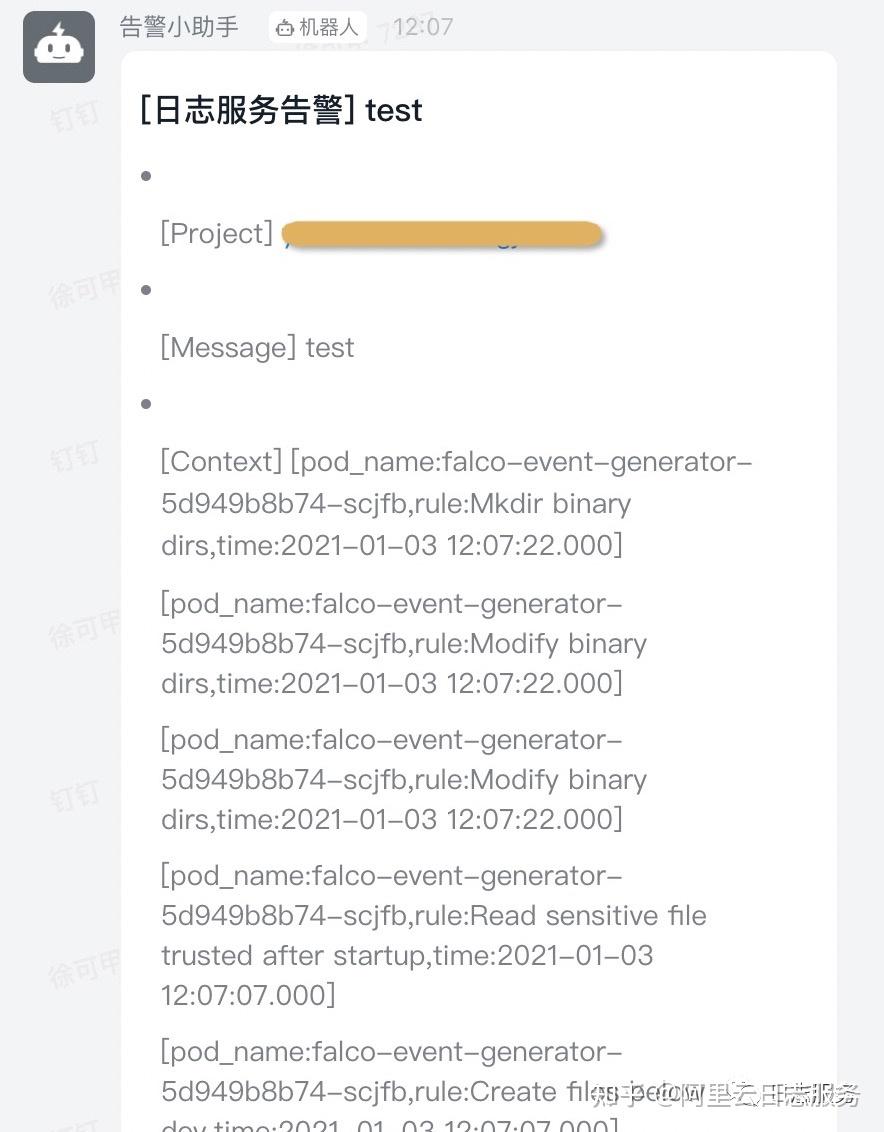
Task: Click the 知乎 watermark logo text
Action: pyautogui.click(x=616, y=1096)
